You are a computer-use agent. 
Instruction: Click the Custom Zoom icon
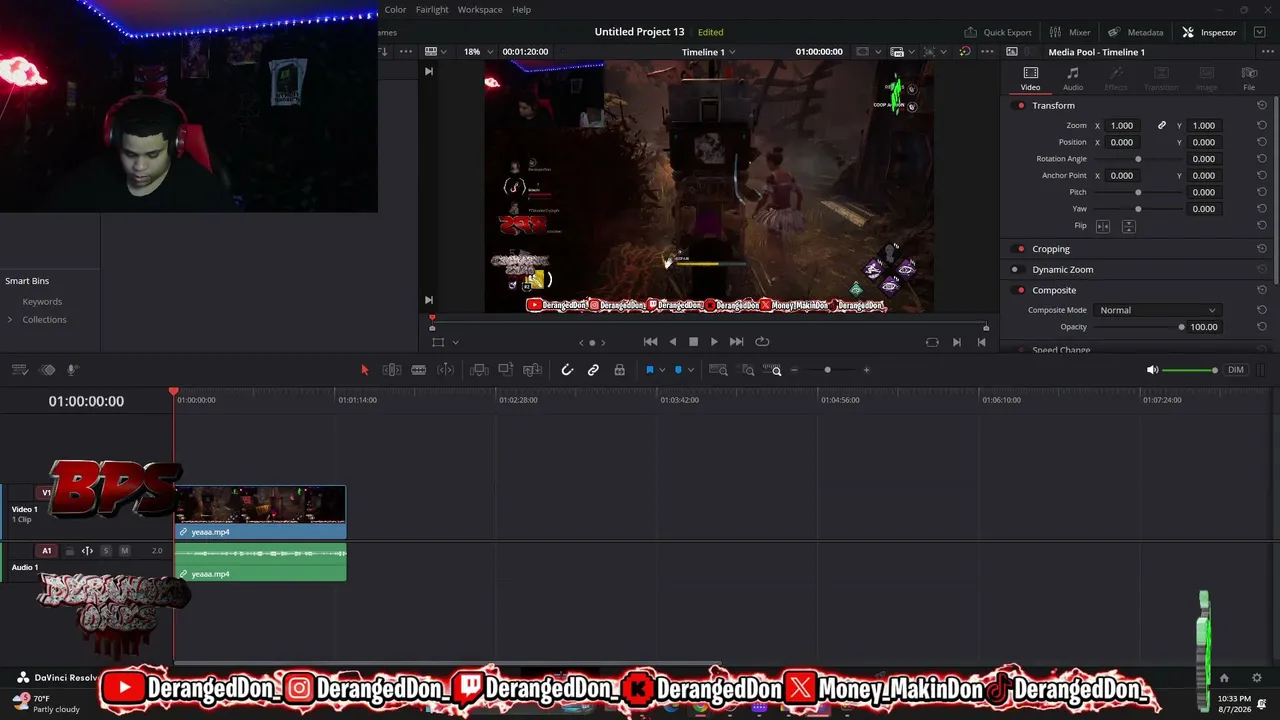point(772,370)
